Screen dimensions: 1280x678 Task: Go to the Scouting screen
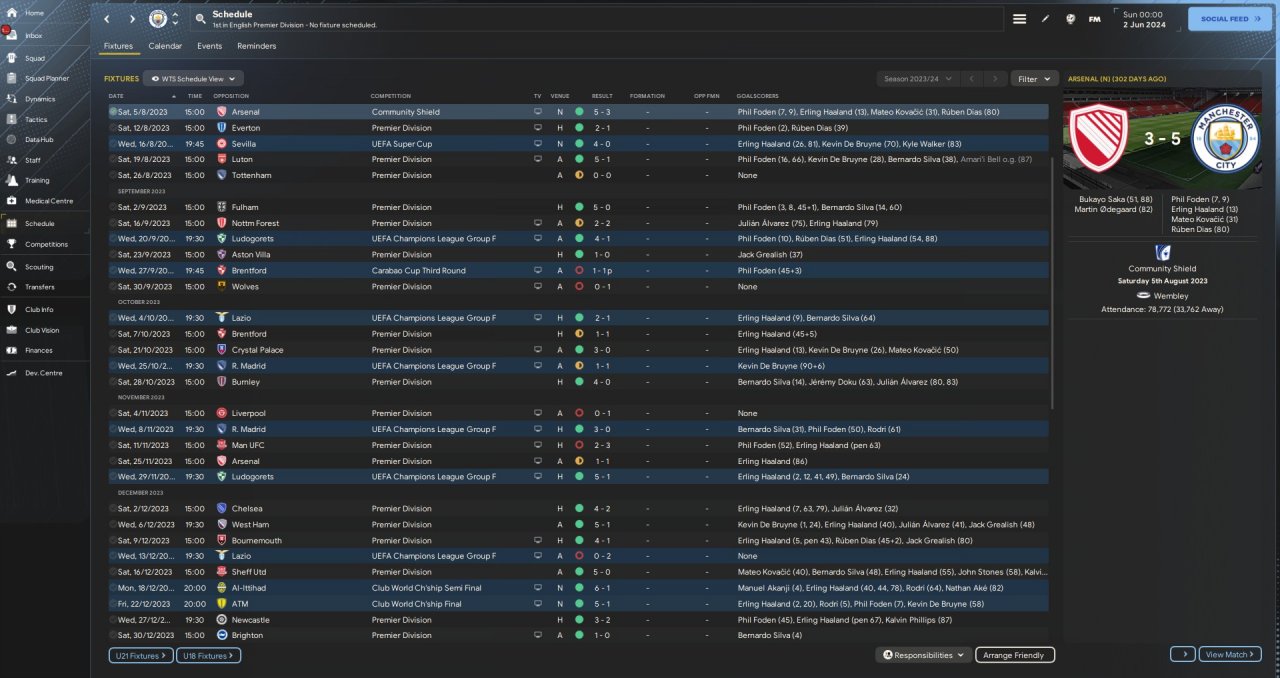(x=39, y=267)
